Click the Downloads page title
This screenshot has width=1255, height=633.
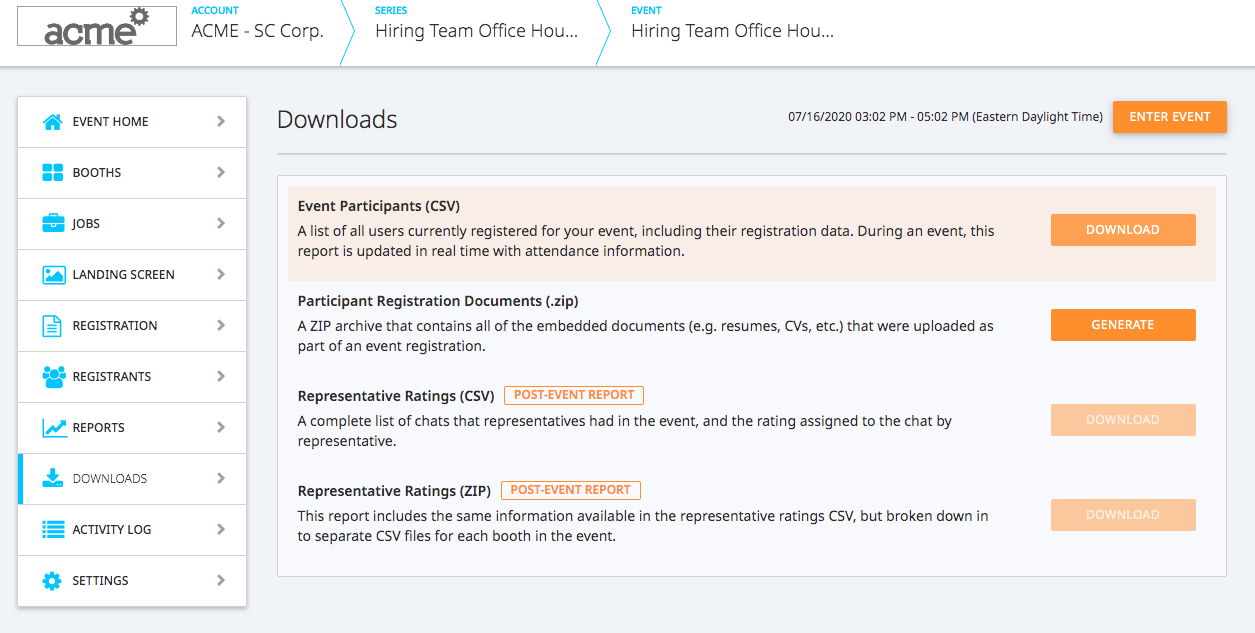337,120
